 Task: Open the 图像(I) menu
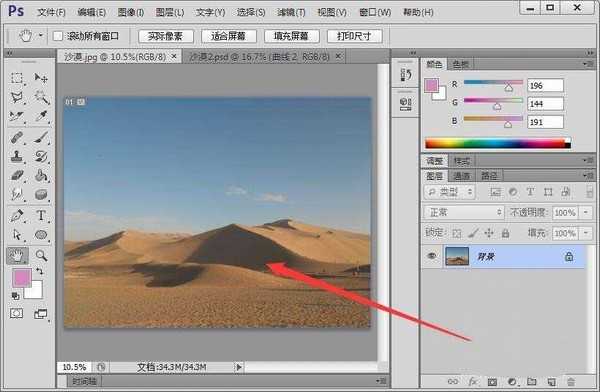131,12
